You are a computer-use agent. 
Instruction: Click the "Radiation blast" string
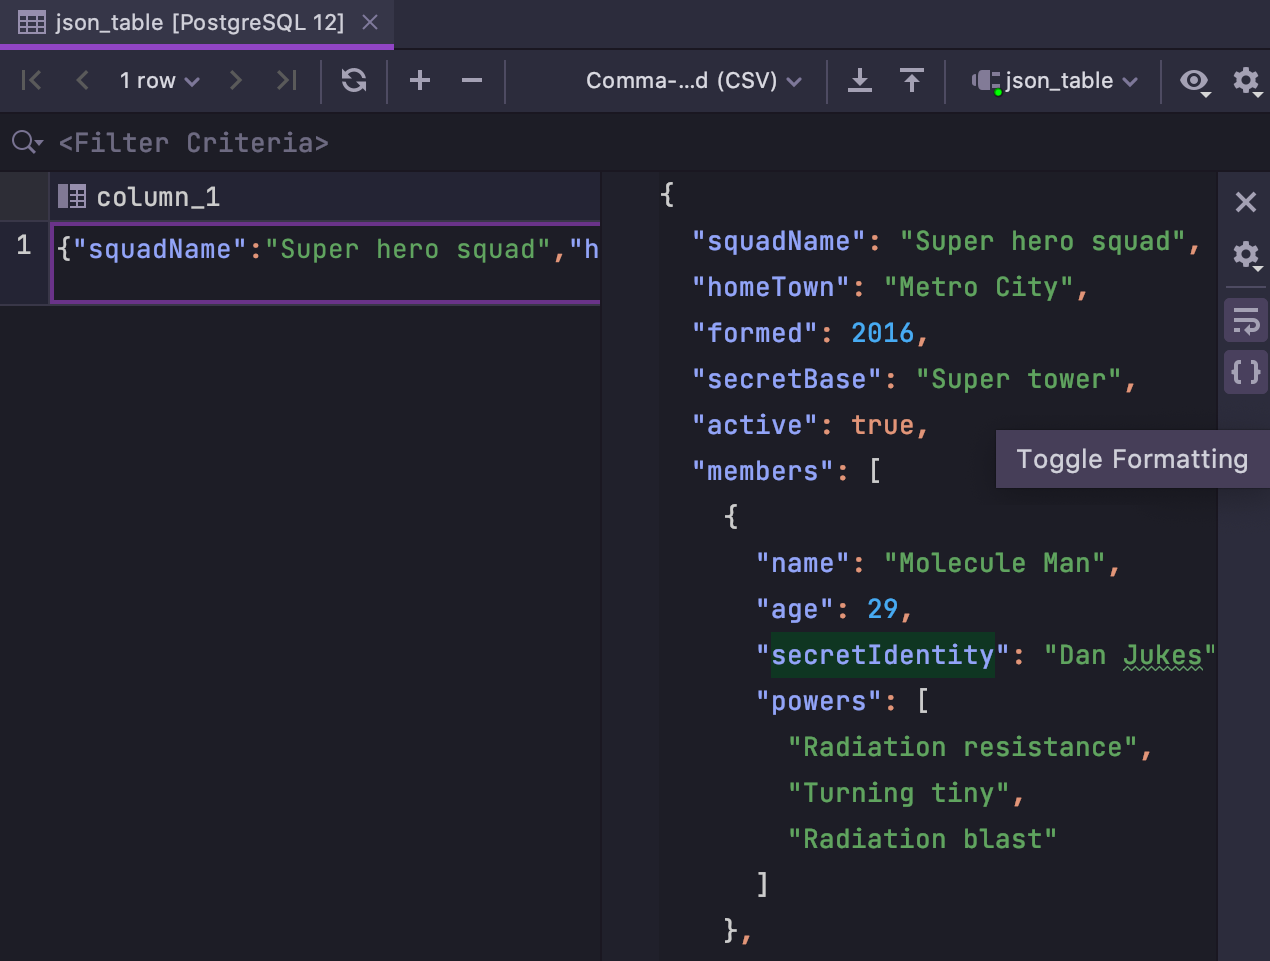coord(923,839)
